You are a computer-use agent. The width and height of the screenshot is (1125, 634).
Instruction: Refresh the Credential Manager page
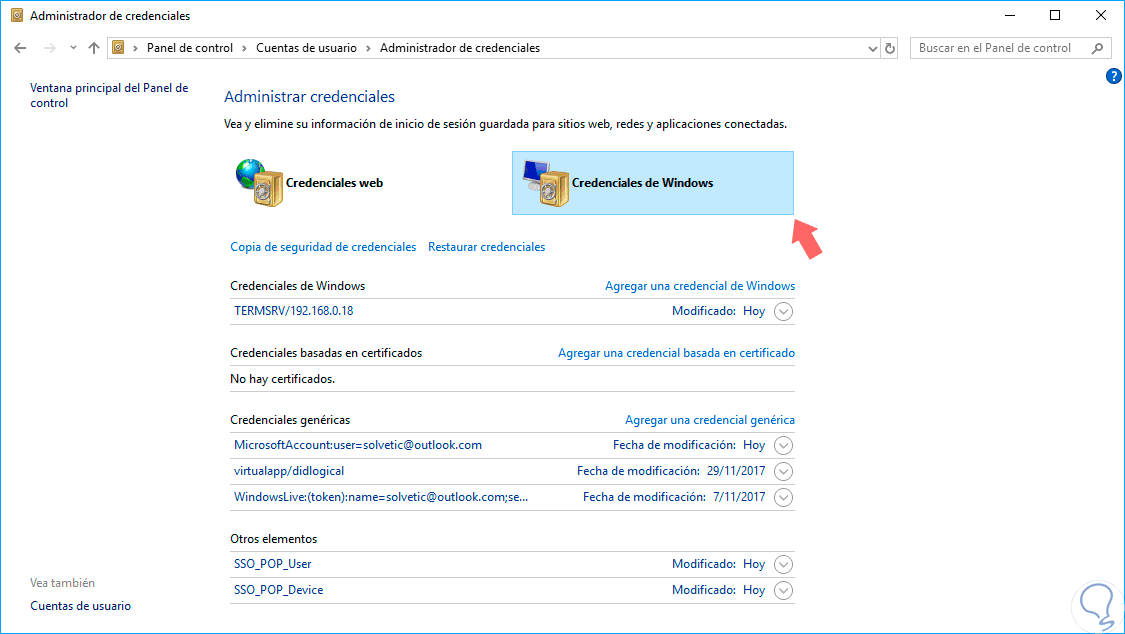(890, 49)
